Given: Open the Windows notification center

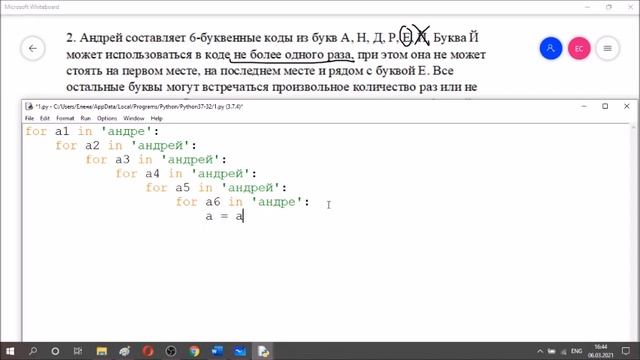Looking at the screenshot, I should pos(626,351).
